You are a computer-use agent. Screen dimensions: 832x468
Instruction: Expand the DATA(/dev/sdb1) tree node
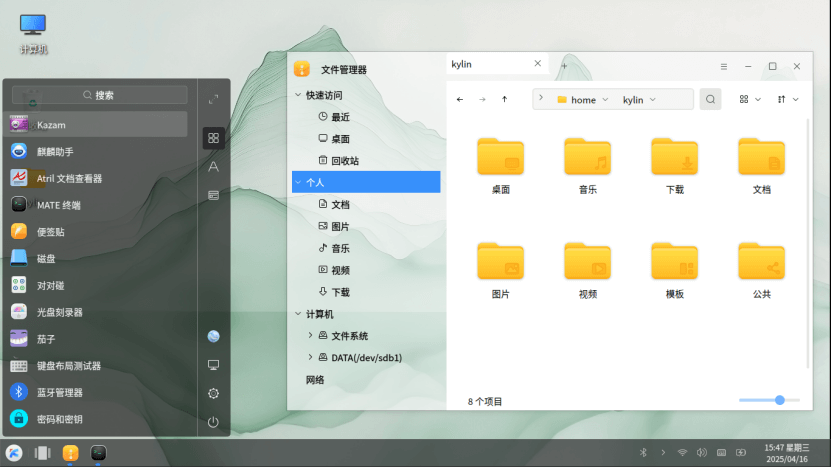click(311, 357)
